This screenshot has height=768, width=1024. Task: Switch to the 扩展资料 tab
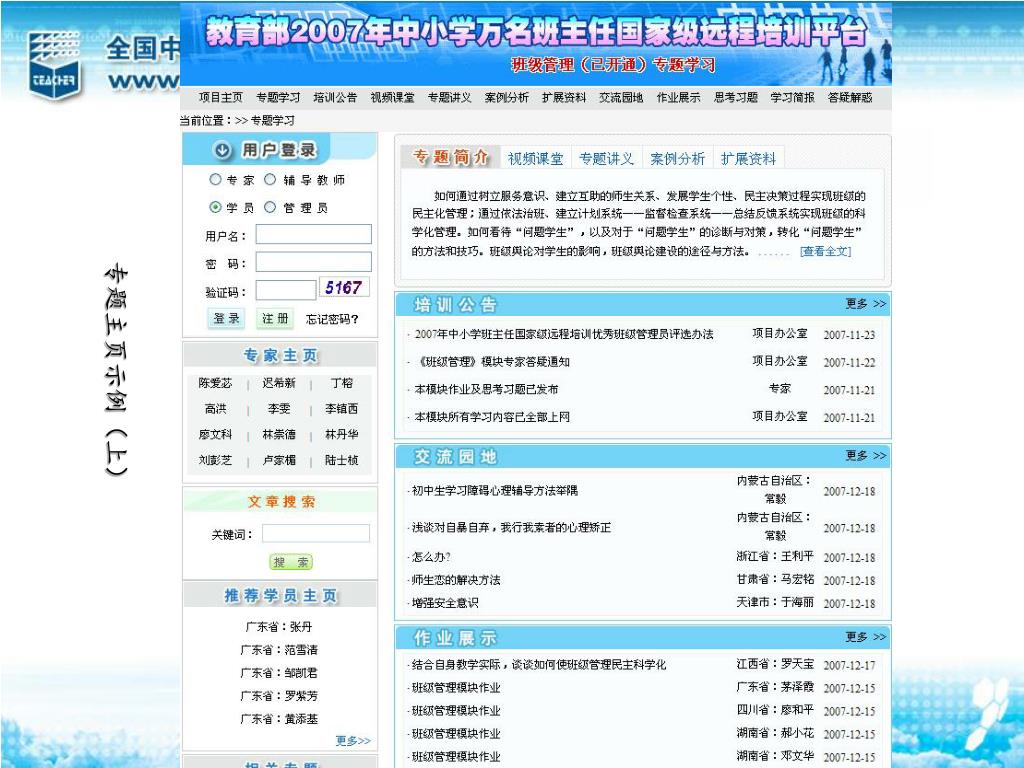coord(749,159)
